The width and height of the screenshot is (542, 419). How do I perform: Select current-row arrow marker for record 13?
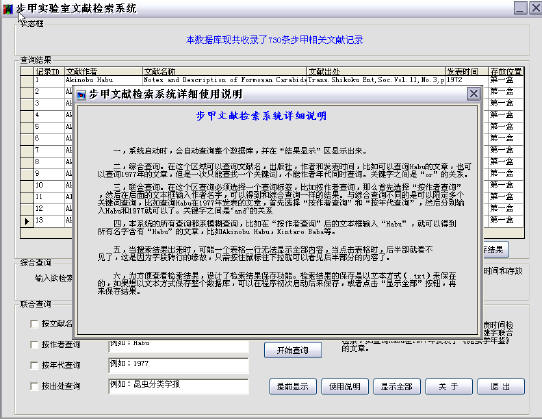tap(27, 221)
